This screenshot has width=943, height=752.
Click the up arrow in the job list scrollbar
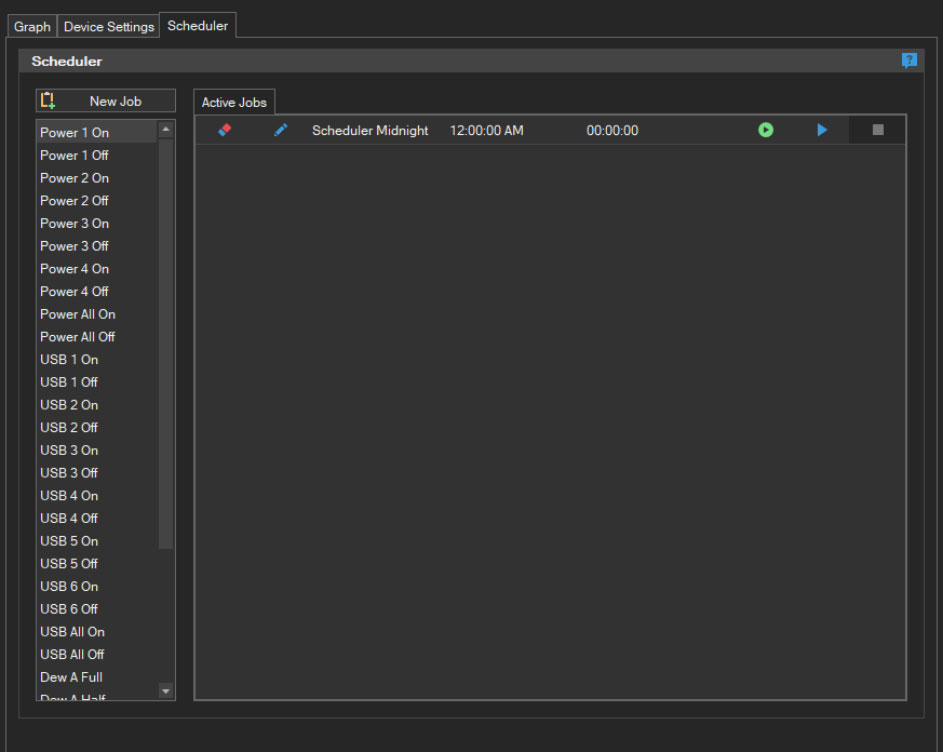(166, 129)
